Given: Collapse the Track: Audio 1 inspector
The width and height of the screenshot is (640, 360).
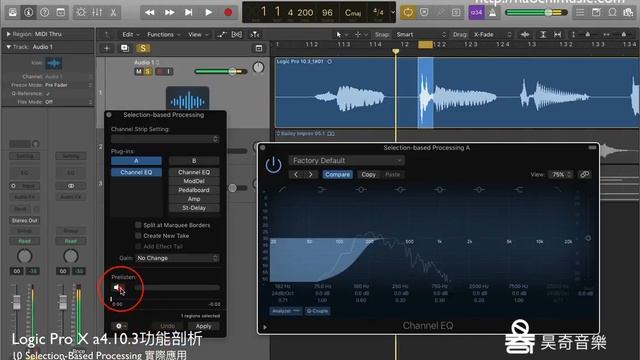Looking at the screenshot, I should pyautogui.click(x=8, y=47).
